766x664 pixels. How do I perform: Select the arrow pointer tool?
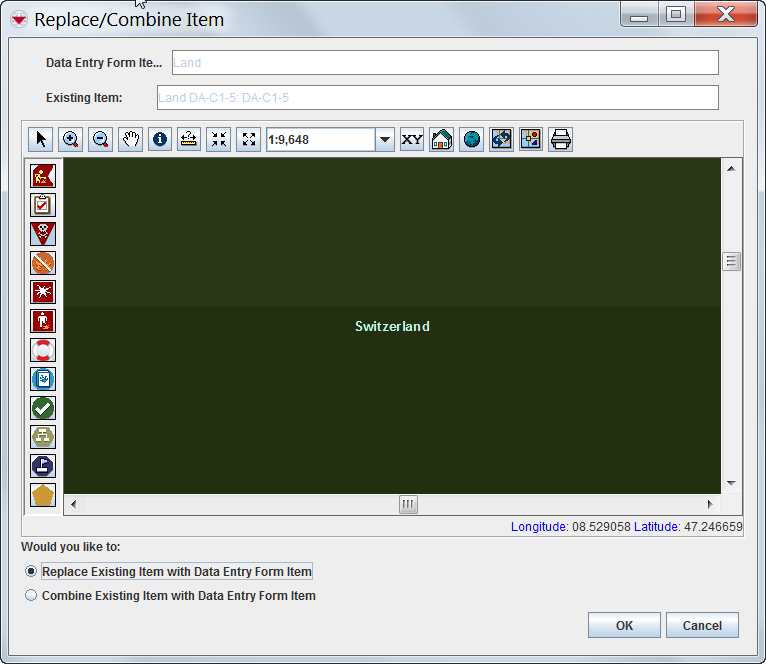click(41, 140)
